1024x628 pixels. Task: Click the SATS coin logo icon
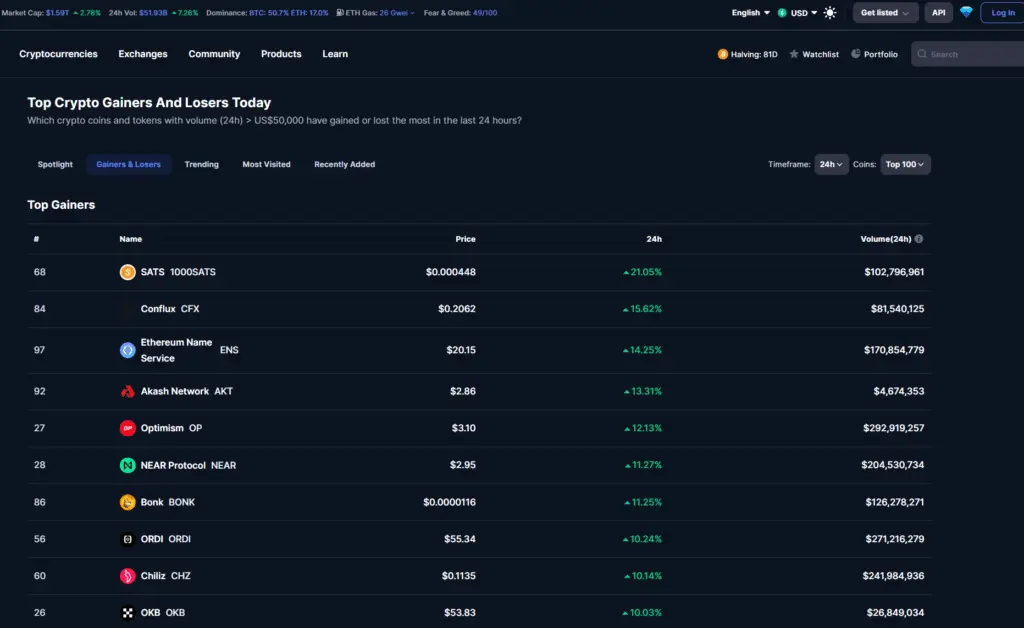127,272
